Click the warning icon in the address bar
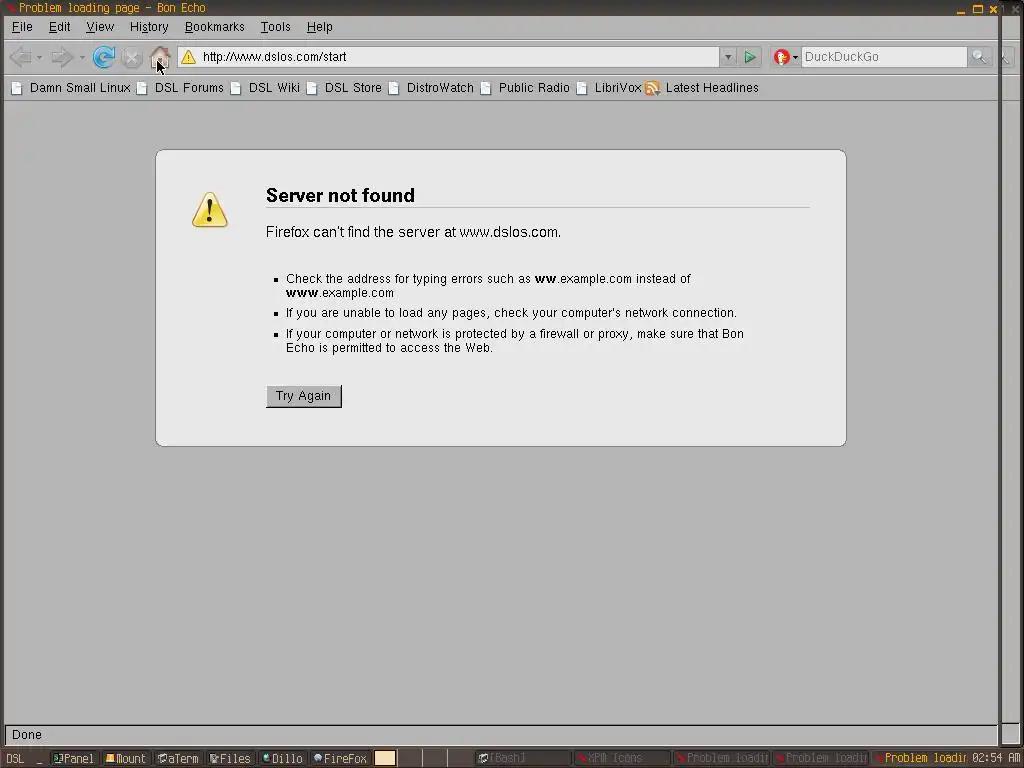Screen dimensions: 1024x768 188,57
